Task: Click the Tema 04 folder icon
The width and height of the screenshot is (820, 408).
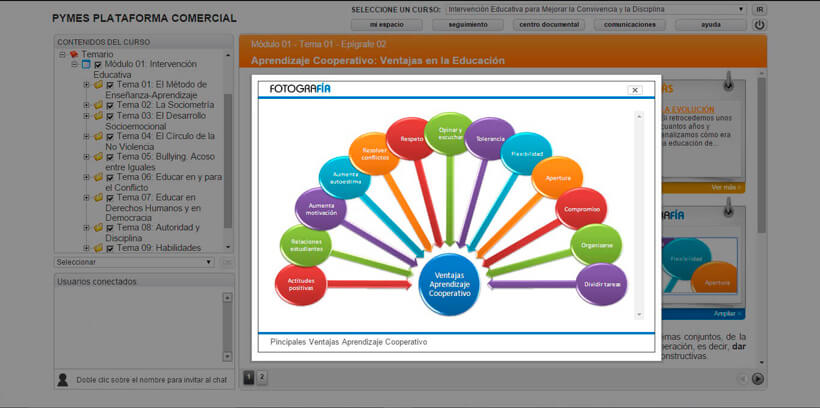Action: (x=98, y=136)
